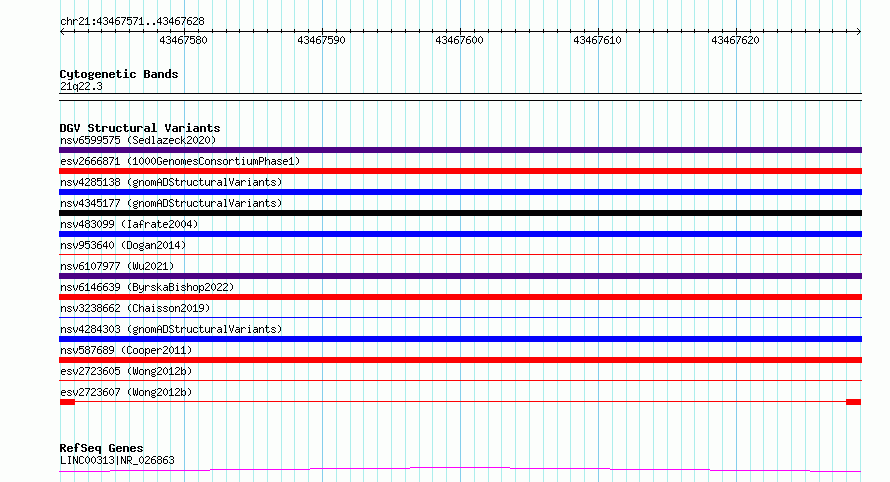Select the RefSeq Genes track heading

pos(101,448)
